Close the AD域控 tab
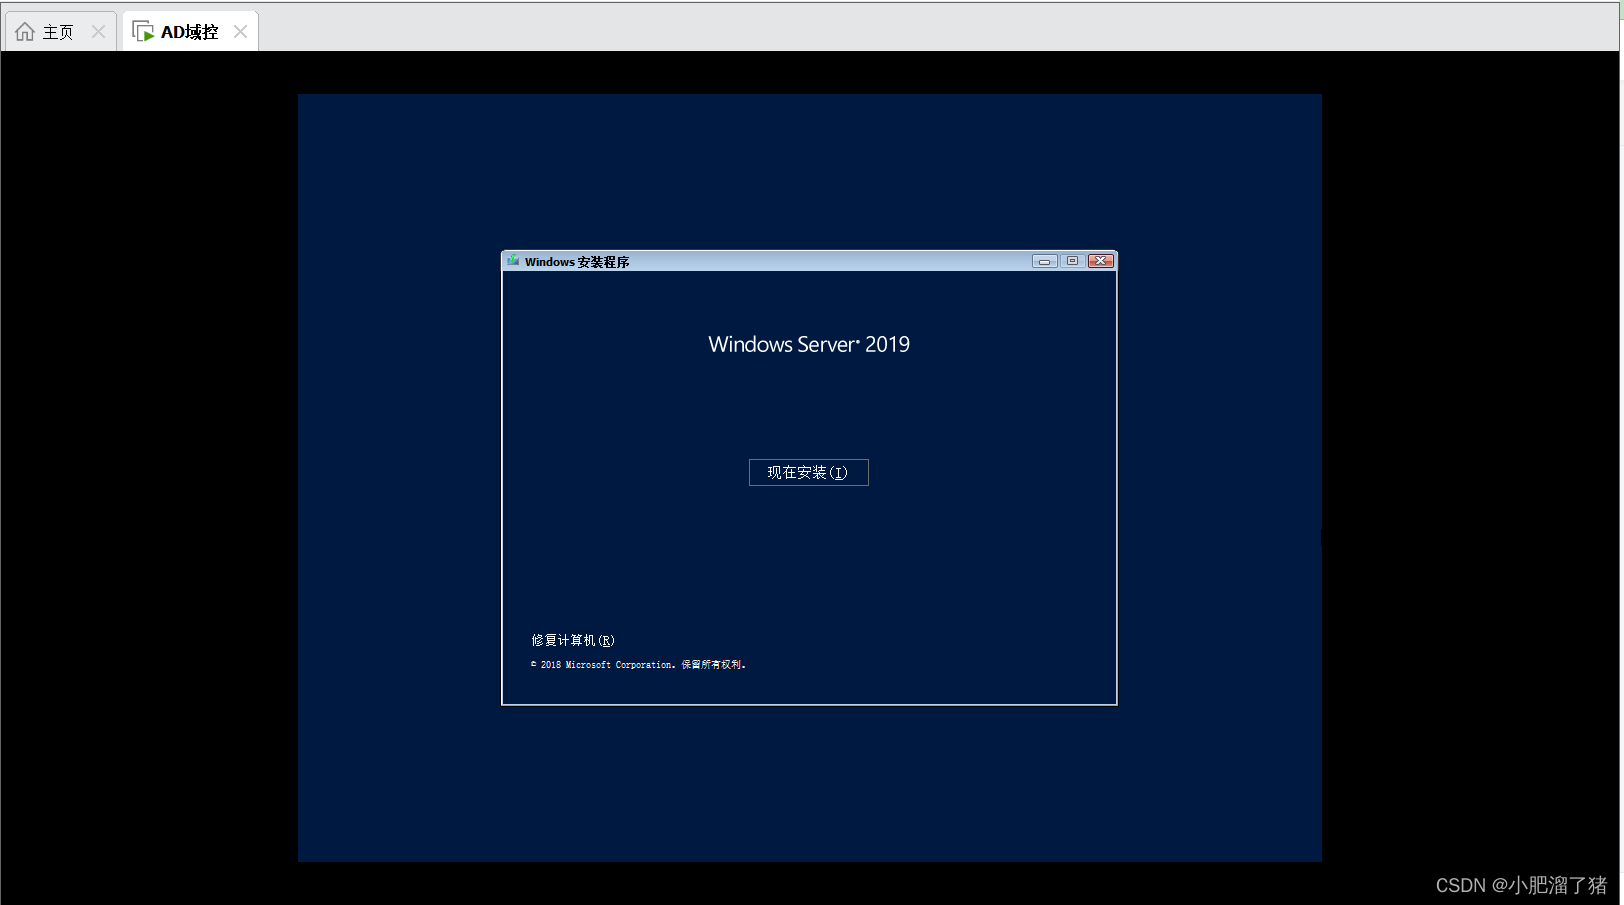Image resolution: width=1624 pixels, height=905 pixels. tap(240, 32)
